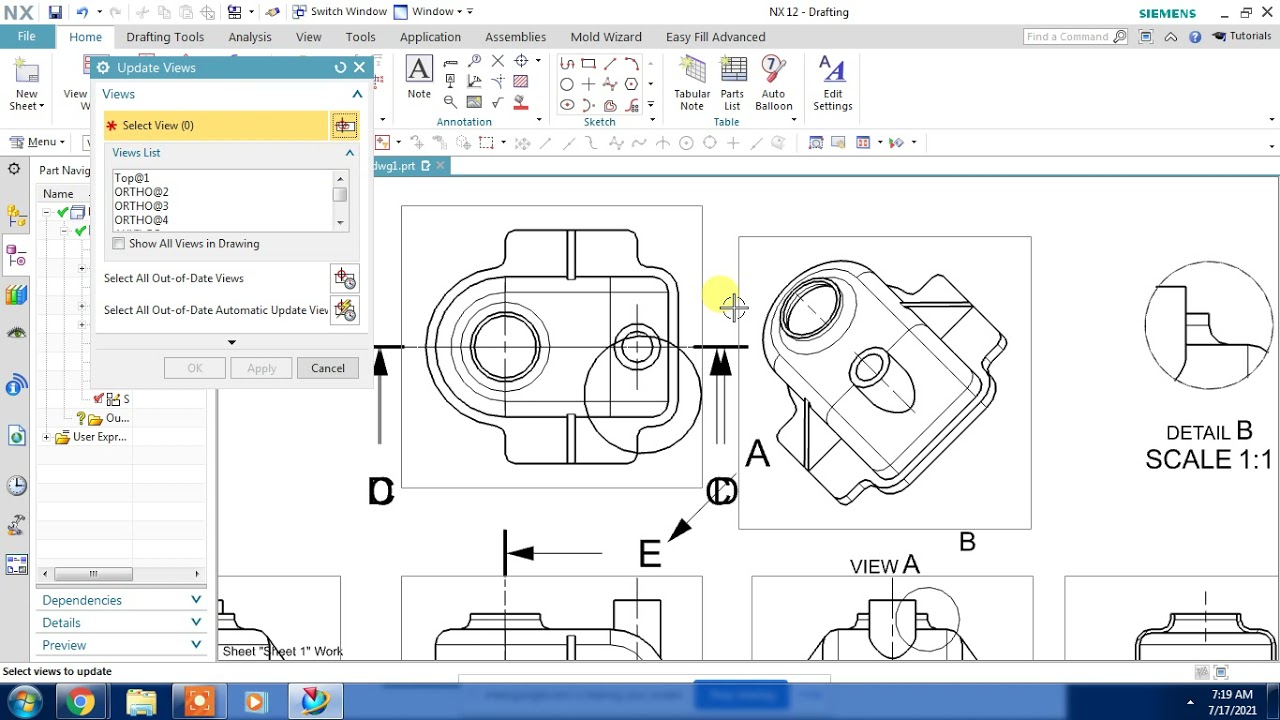Switch to the Mold Wizard tab
Image resolution: width=1280 pixels, height=720 pixels.
(x=606, y=37)
